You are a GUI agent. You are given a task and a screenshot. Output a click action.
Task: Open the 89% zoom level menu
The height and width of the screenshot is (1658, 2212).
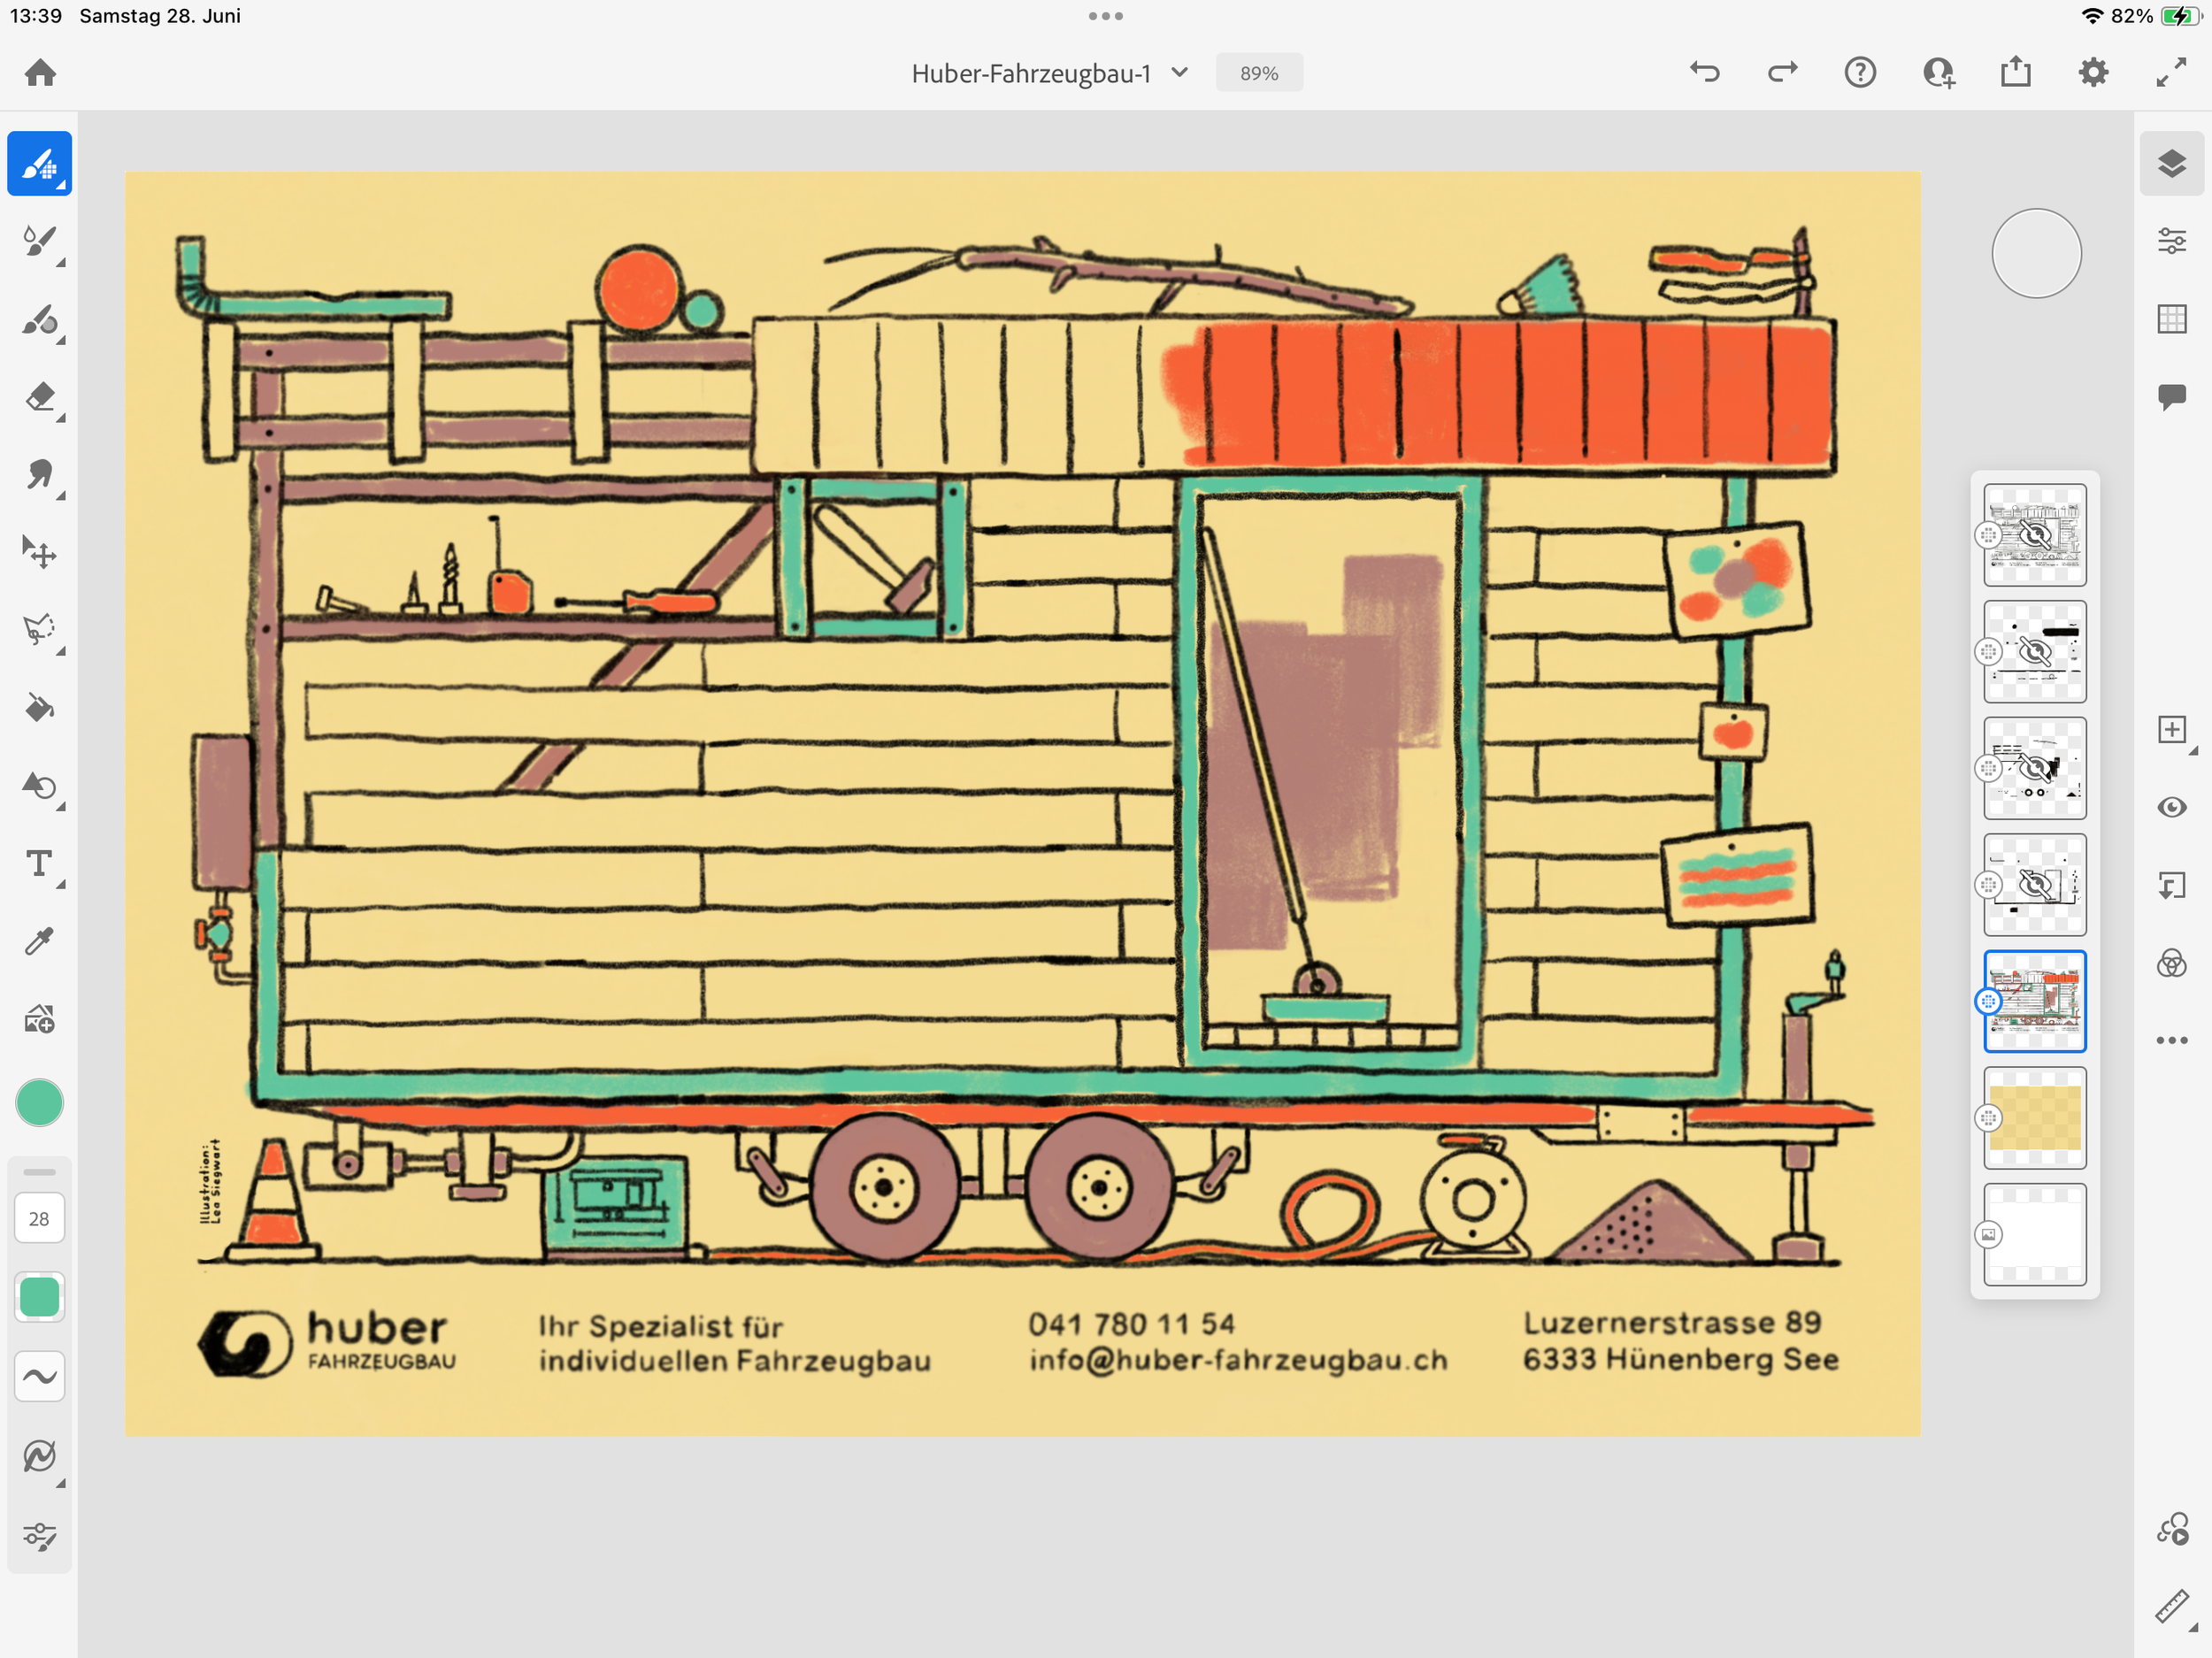pos(1258,73)
